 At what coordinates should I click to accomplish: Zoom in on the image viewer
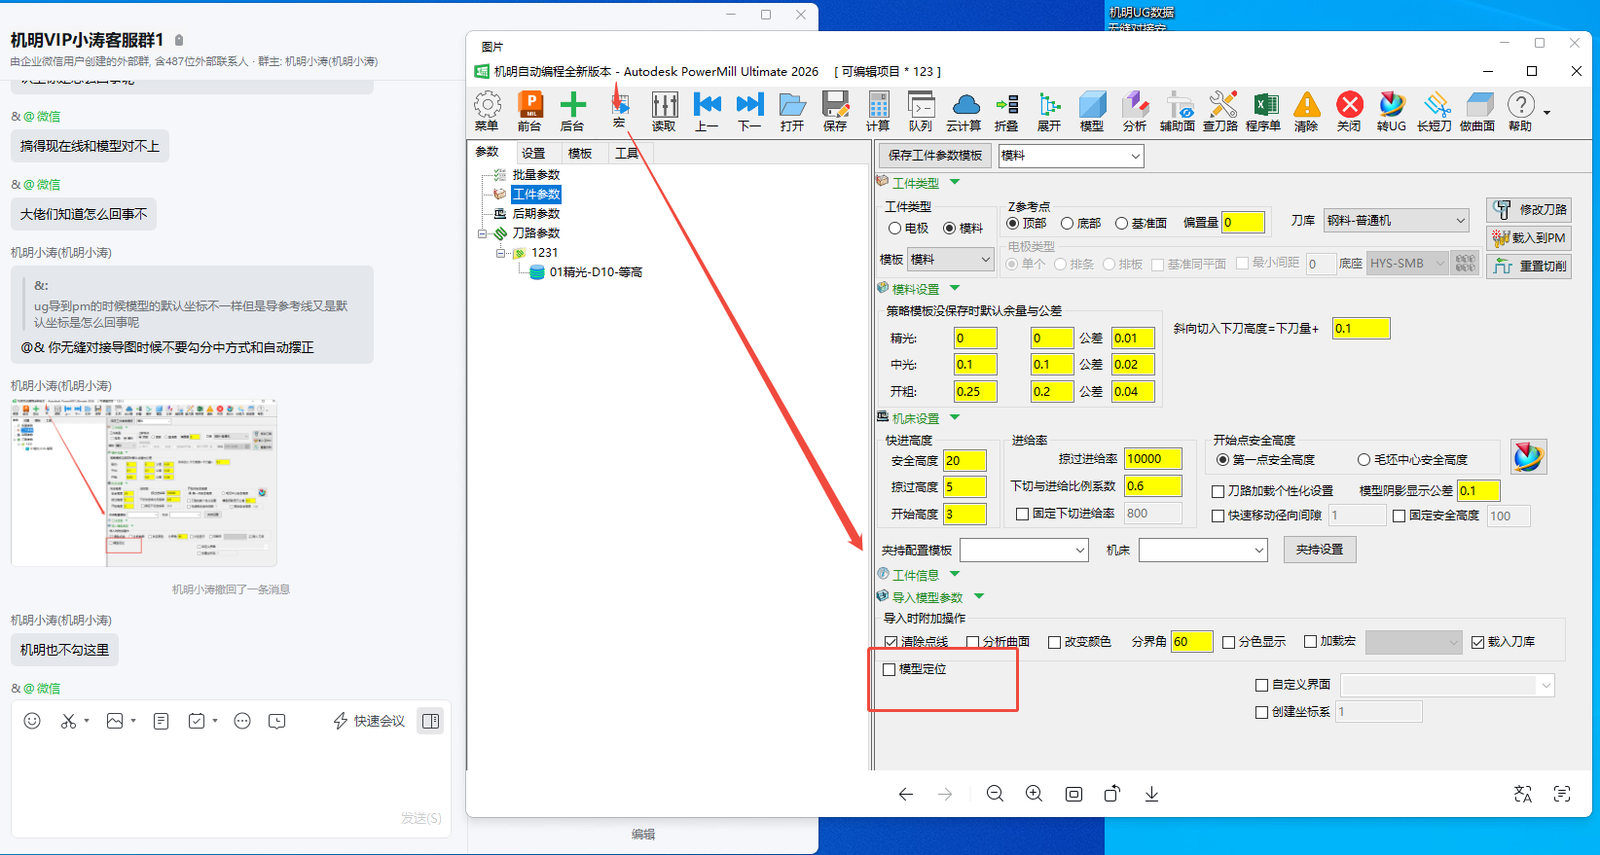1034,794
